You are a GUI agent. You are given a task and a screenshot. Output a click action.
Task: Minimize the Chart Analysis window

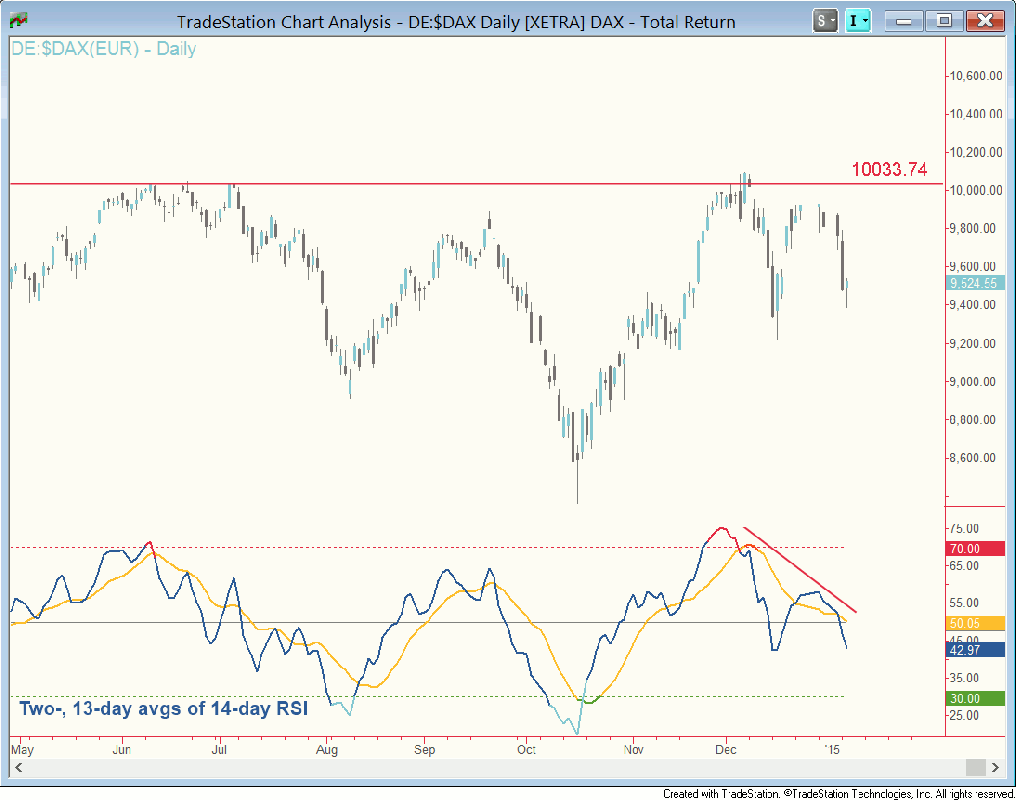click(906, 20)
